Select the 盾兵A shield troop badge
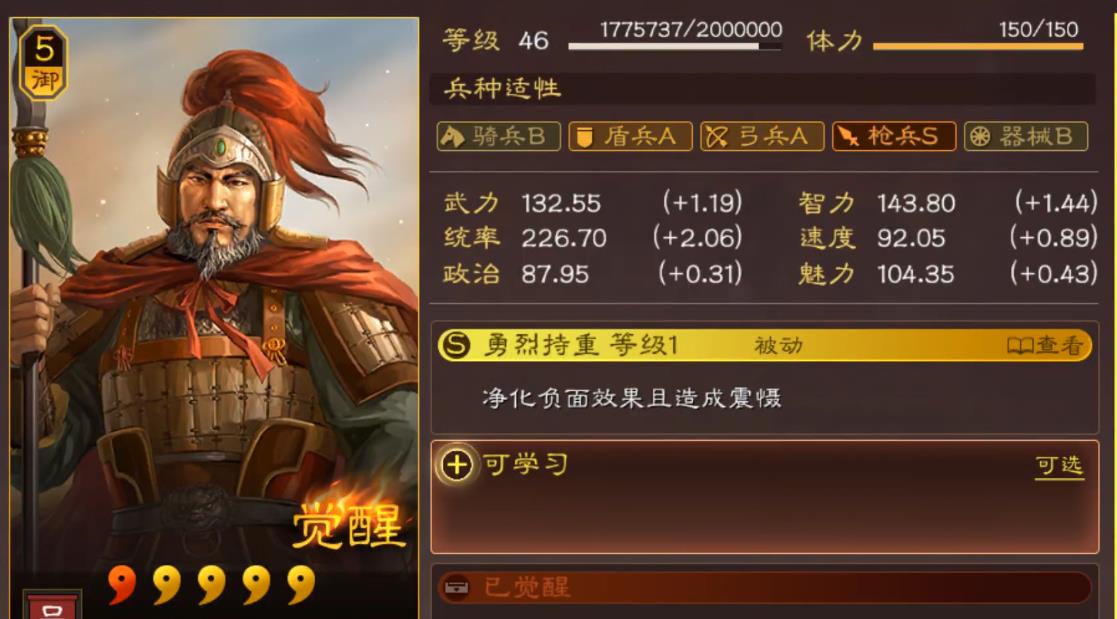The image size is (1117, 619). click(x=630, y=136)
